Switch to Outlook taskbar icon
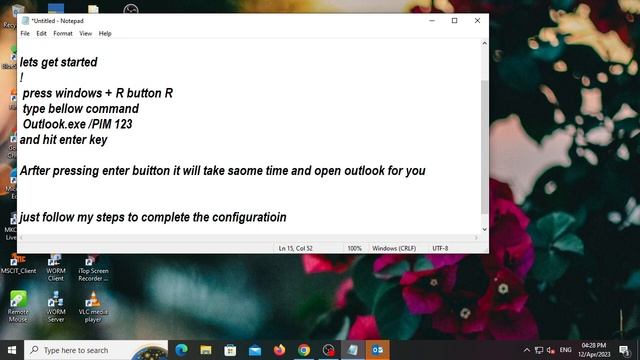This screenshot has width=640, height=360. [x=377, y=350]
